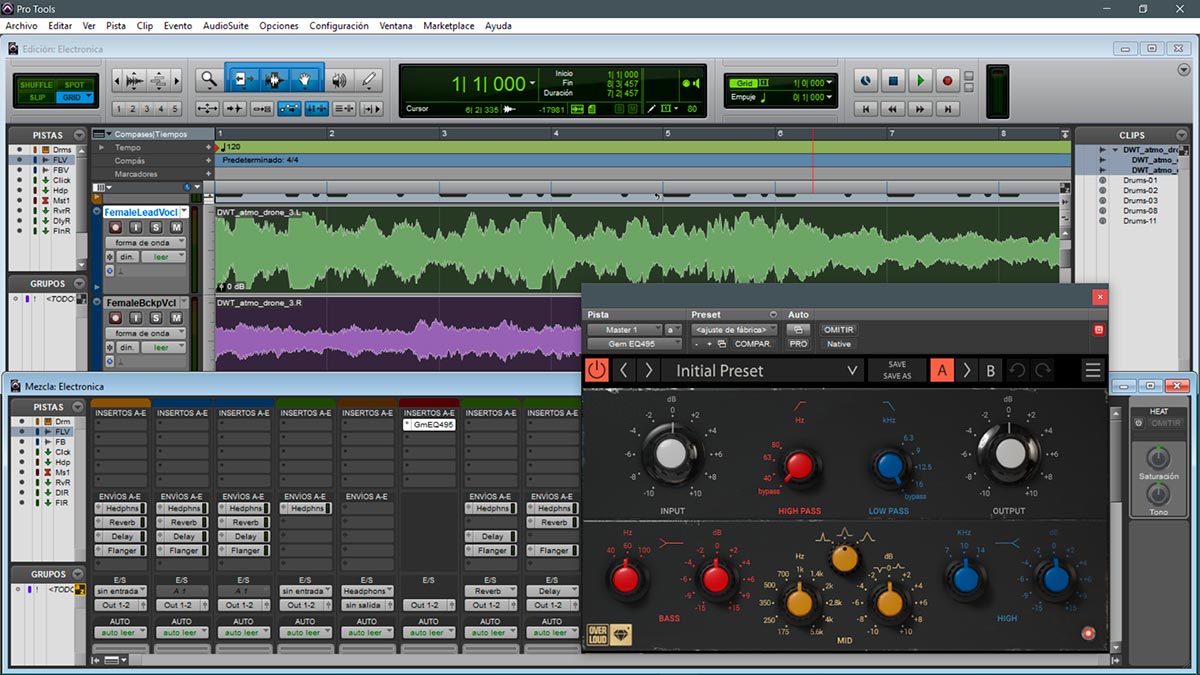Pick the Grabber hand tool
Screen dimensions: 1200x675
click(306, 80)
